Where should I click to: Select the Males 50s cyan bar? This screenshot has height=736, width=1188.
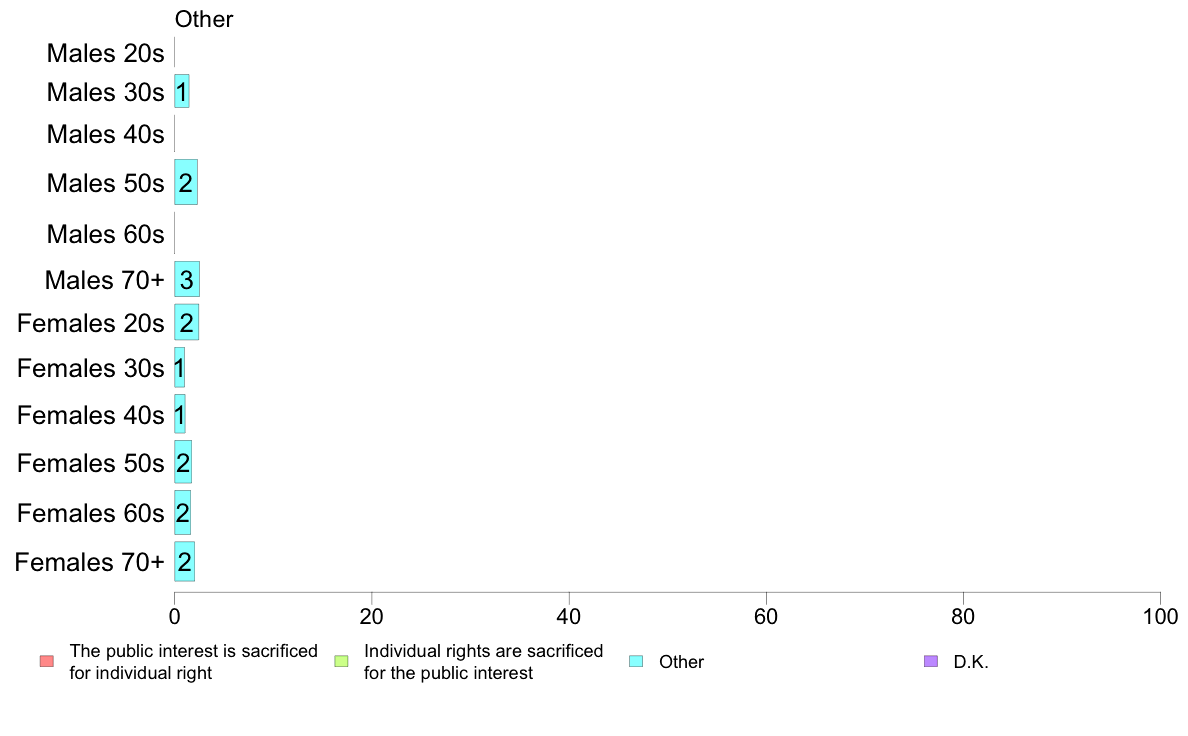pos(186,182)
